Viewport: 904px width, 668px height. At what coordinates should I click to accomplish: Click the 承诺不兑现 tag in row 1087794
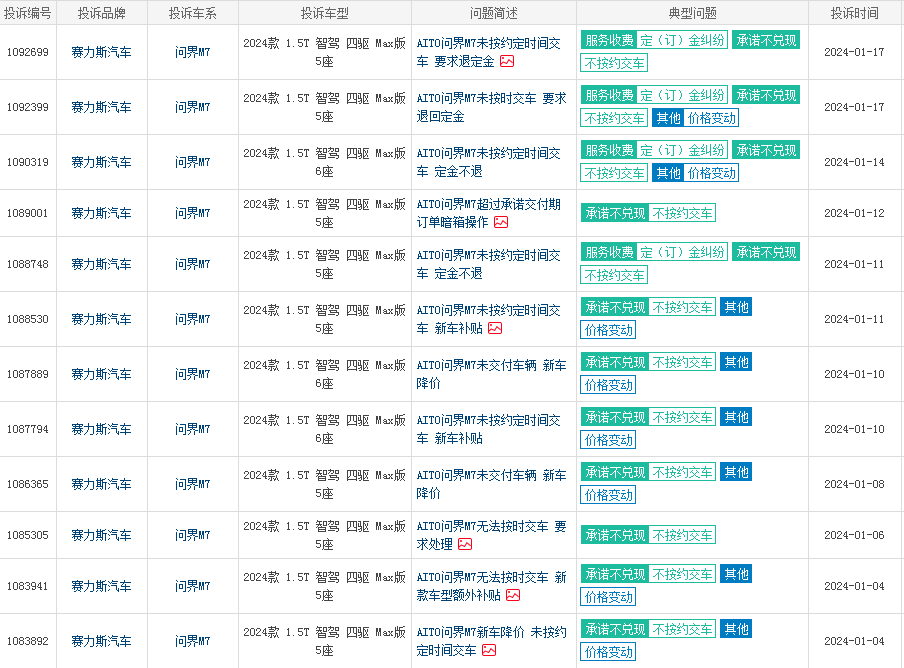pos(615,417)
